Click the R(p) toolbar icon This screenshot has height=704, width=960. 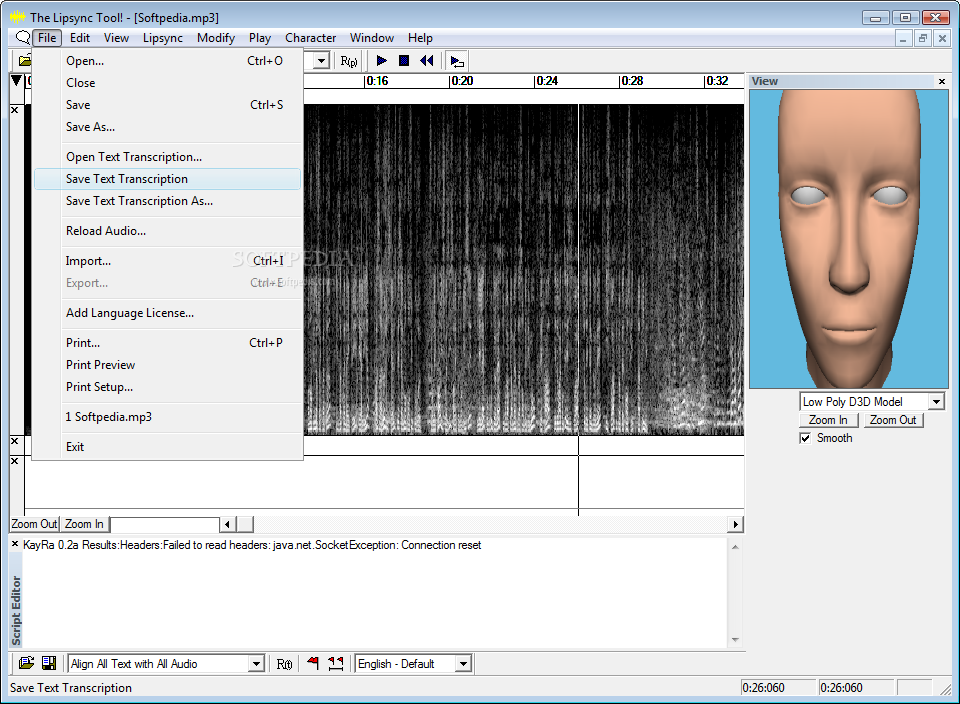coord(349,61)
